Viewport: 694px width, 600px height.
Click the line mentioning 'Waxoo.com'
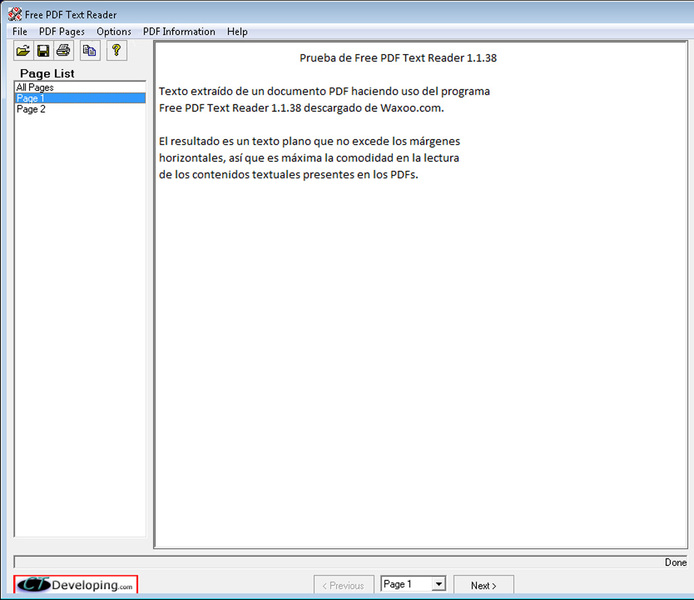[301, 108]
